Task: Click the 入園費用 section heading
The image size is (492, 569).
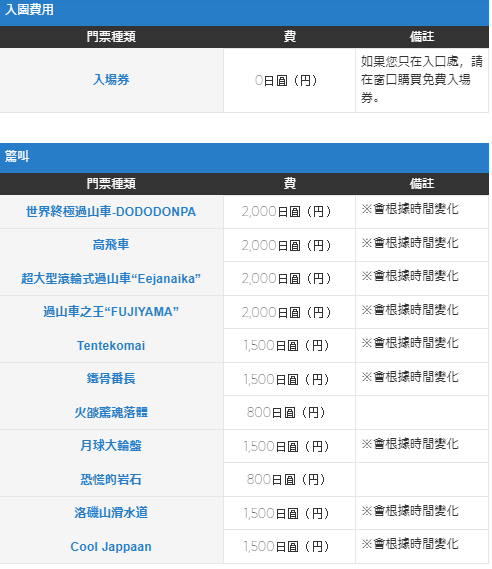Action: pos(29,9)
